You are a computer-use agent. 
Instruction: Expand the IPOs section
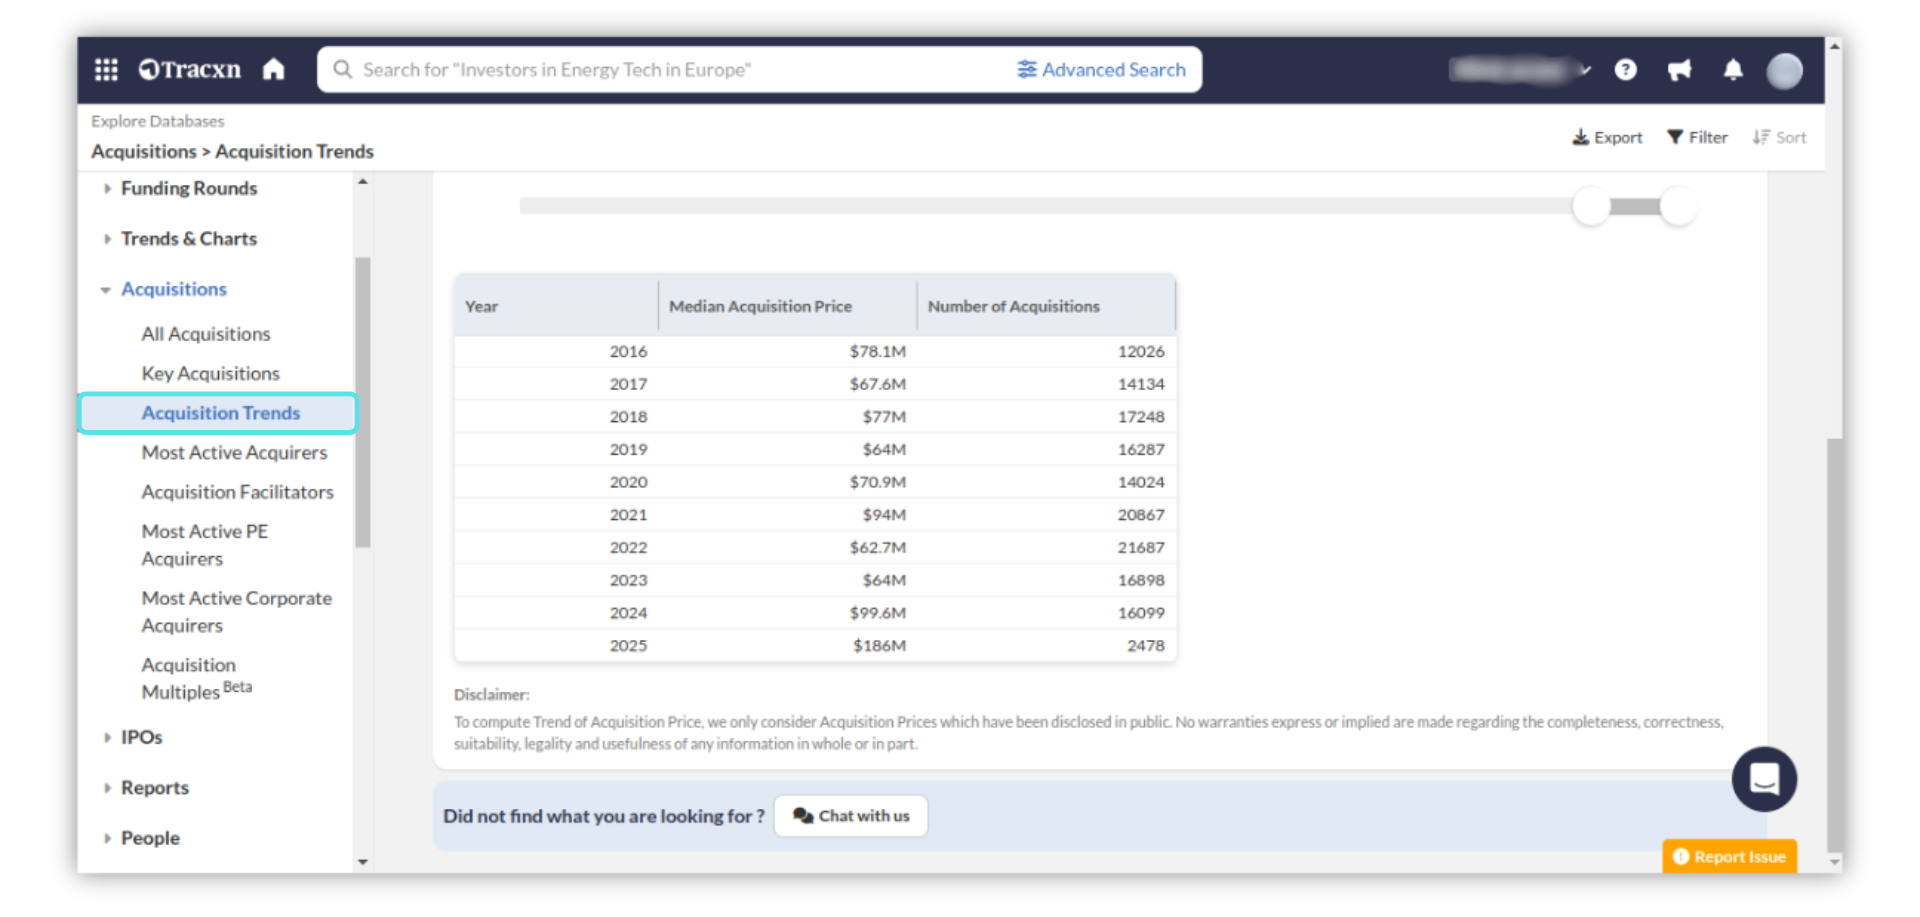coord(107,738)
